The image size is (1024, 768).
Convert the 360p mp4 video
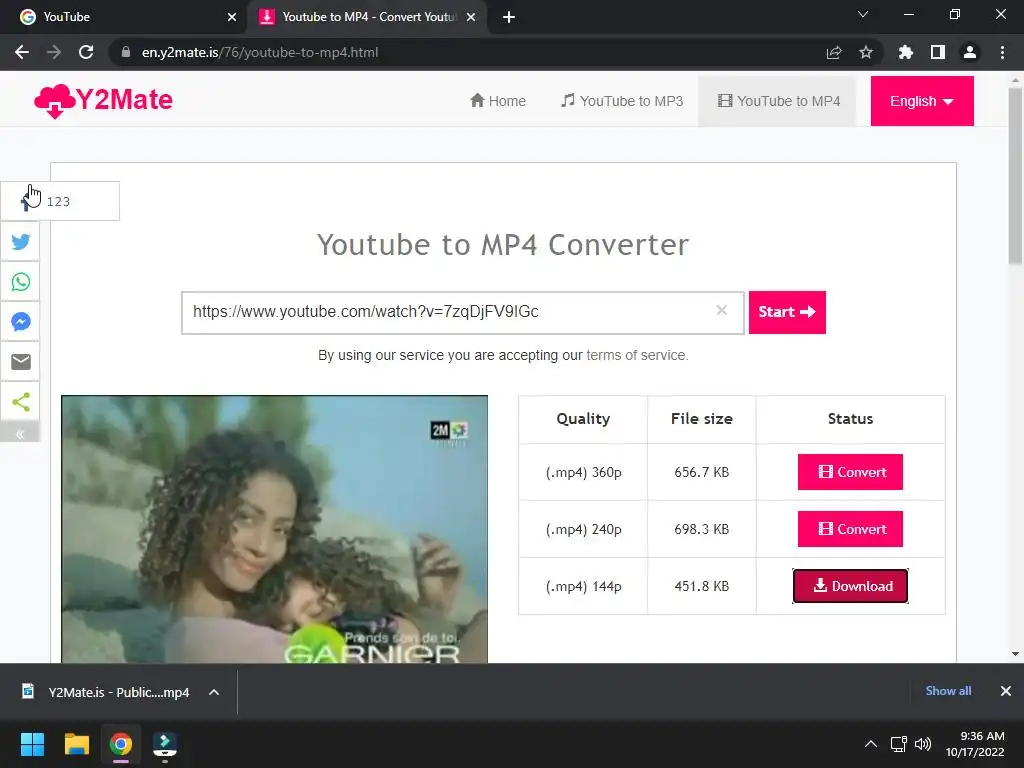click(850, 472)
